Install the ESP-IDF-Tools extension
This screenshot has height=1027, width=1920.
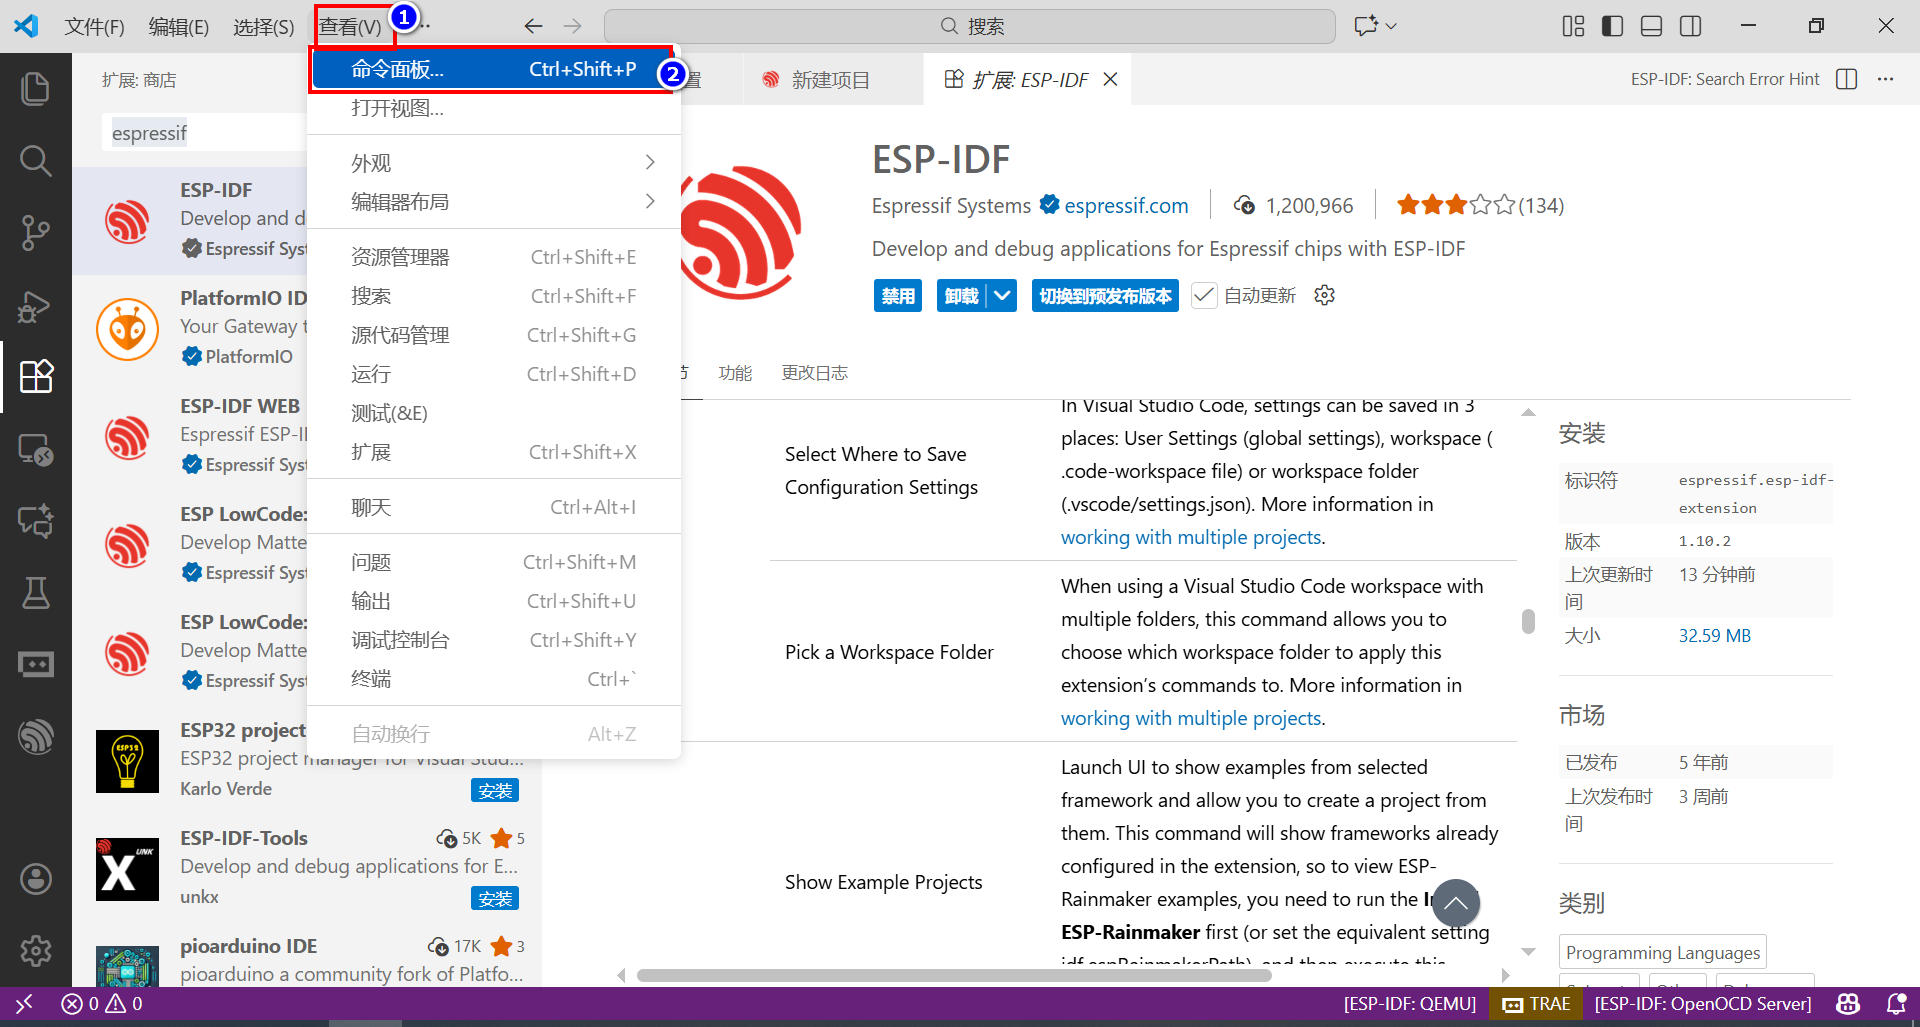pyautogui.click(x=495, y=899)
